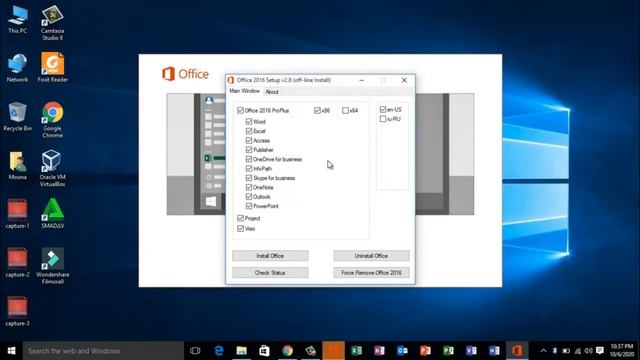Open capture-1 file on desktop
Image resolution: width=640 pixels, height=360 pixels.
pyautogui.click(x=18, y=214)
